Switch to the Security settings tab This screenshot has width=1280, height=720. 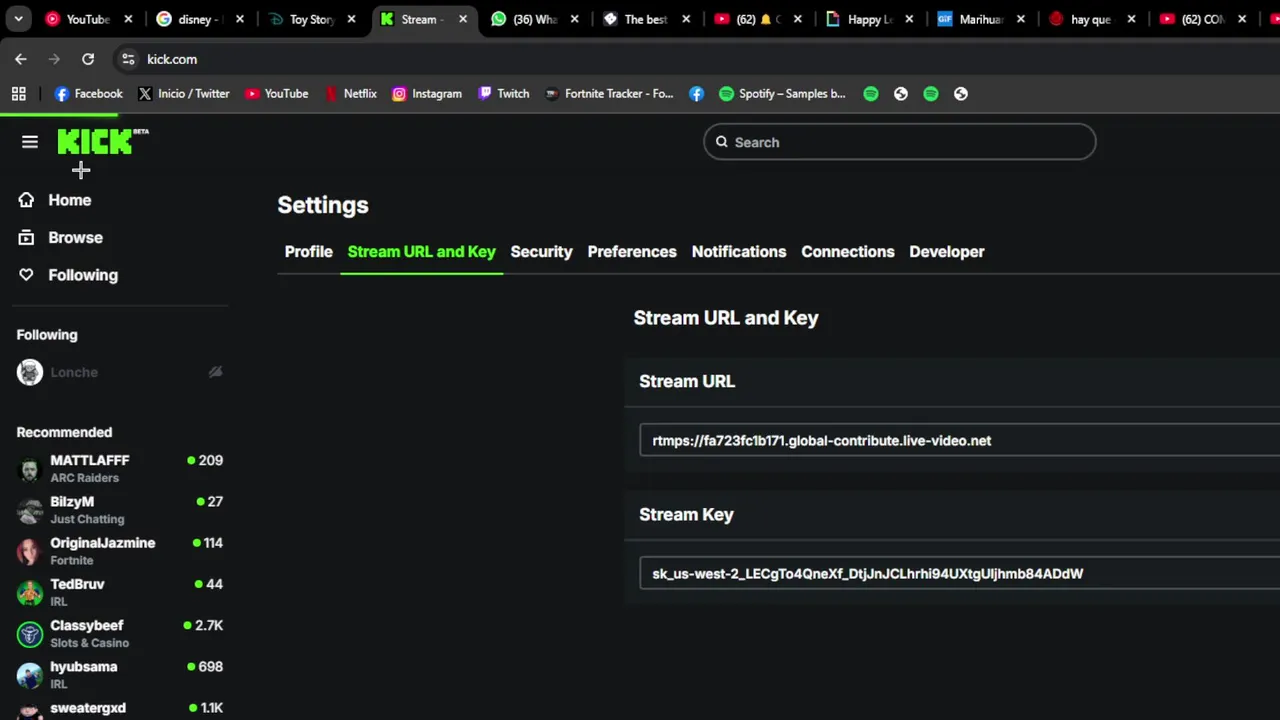[541, 252]
